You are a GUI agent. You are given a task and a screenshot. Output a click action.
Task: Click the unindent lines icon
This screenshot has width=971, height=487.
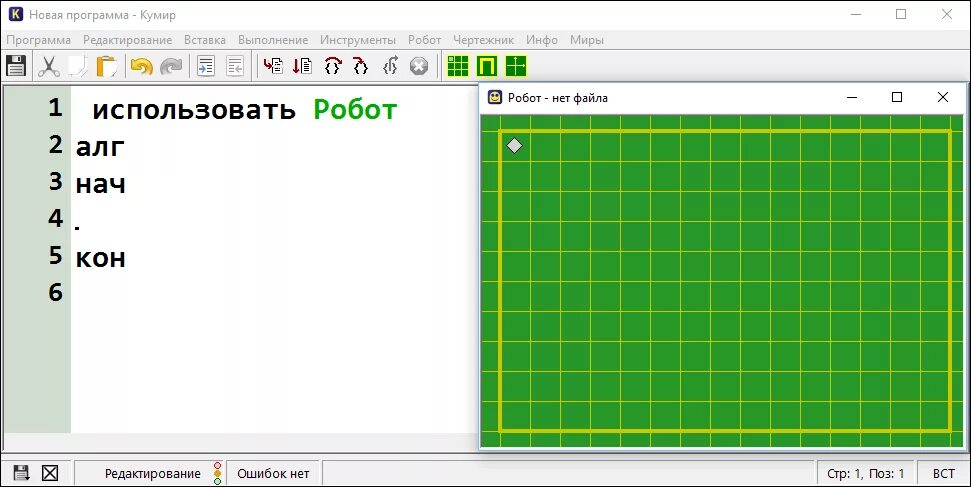[x=235, y=66]
